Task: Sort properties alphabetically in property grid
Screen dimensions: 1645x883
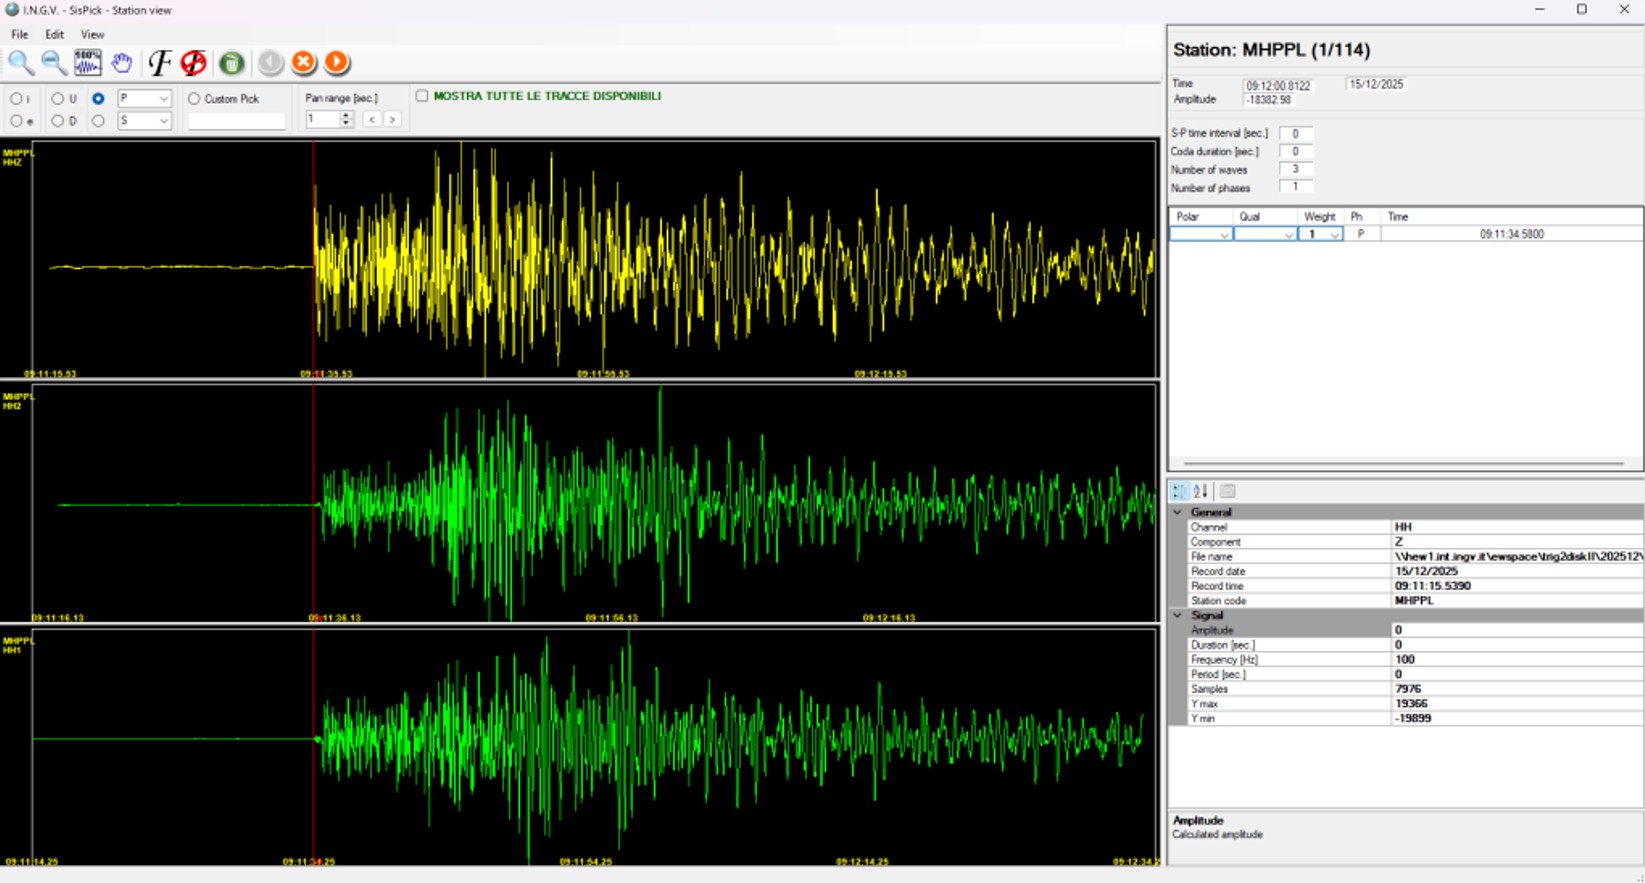Action: 1201,491
